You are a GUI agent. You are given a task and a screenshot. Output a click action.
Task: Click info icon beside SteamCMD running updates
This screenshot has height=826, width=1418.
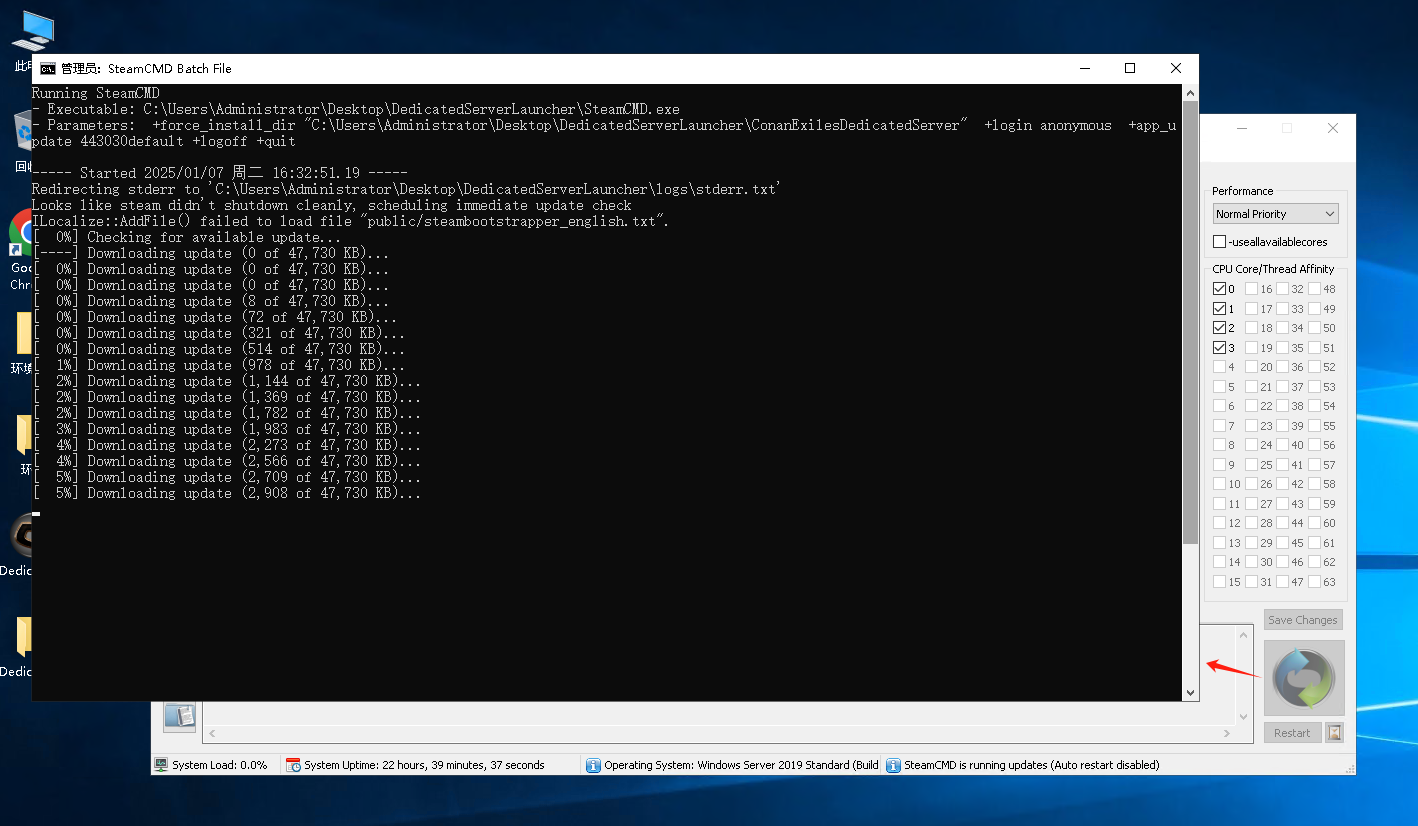[x=893, y=765]
